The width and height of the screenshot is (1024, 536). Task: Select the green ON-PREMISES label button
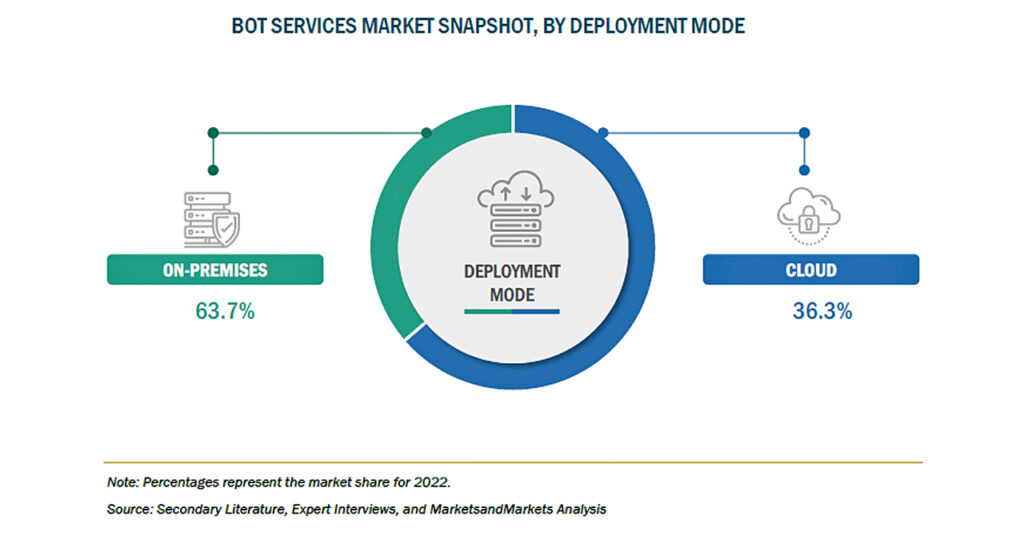(x=215, y=270)
